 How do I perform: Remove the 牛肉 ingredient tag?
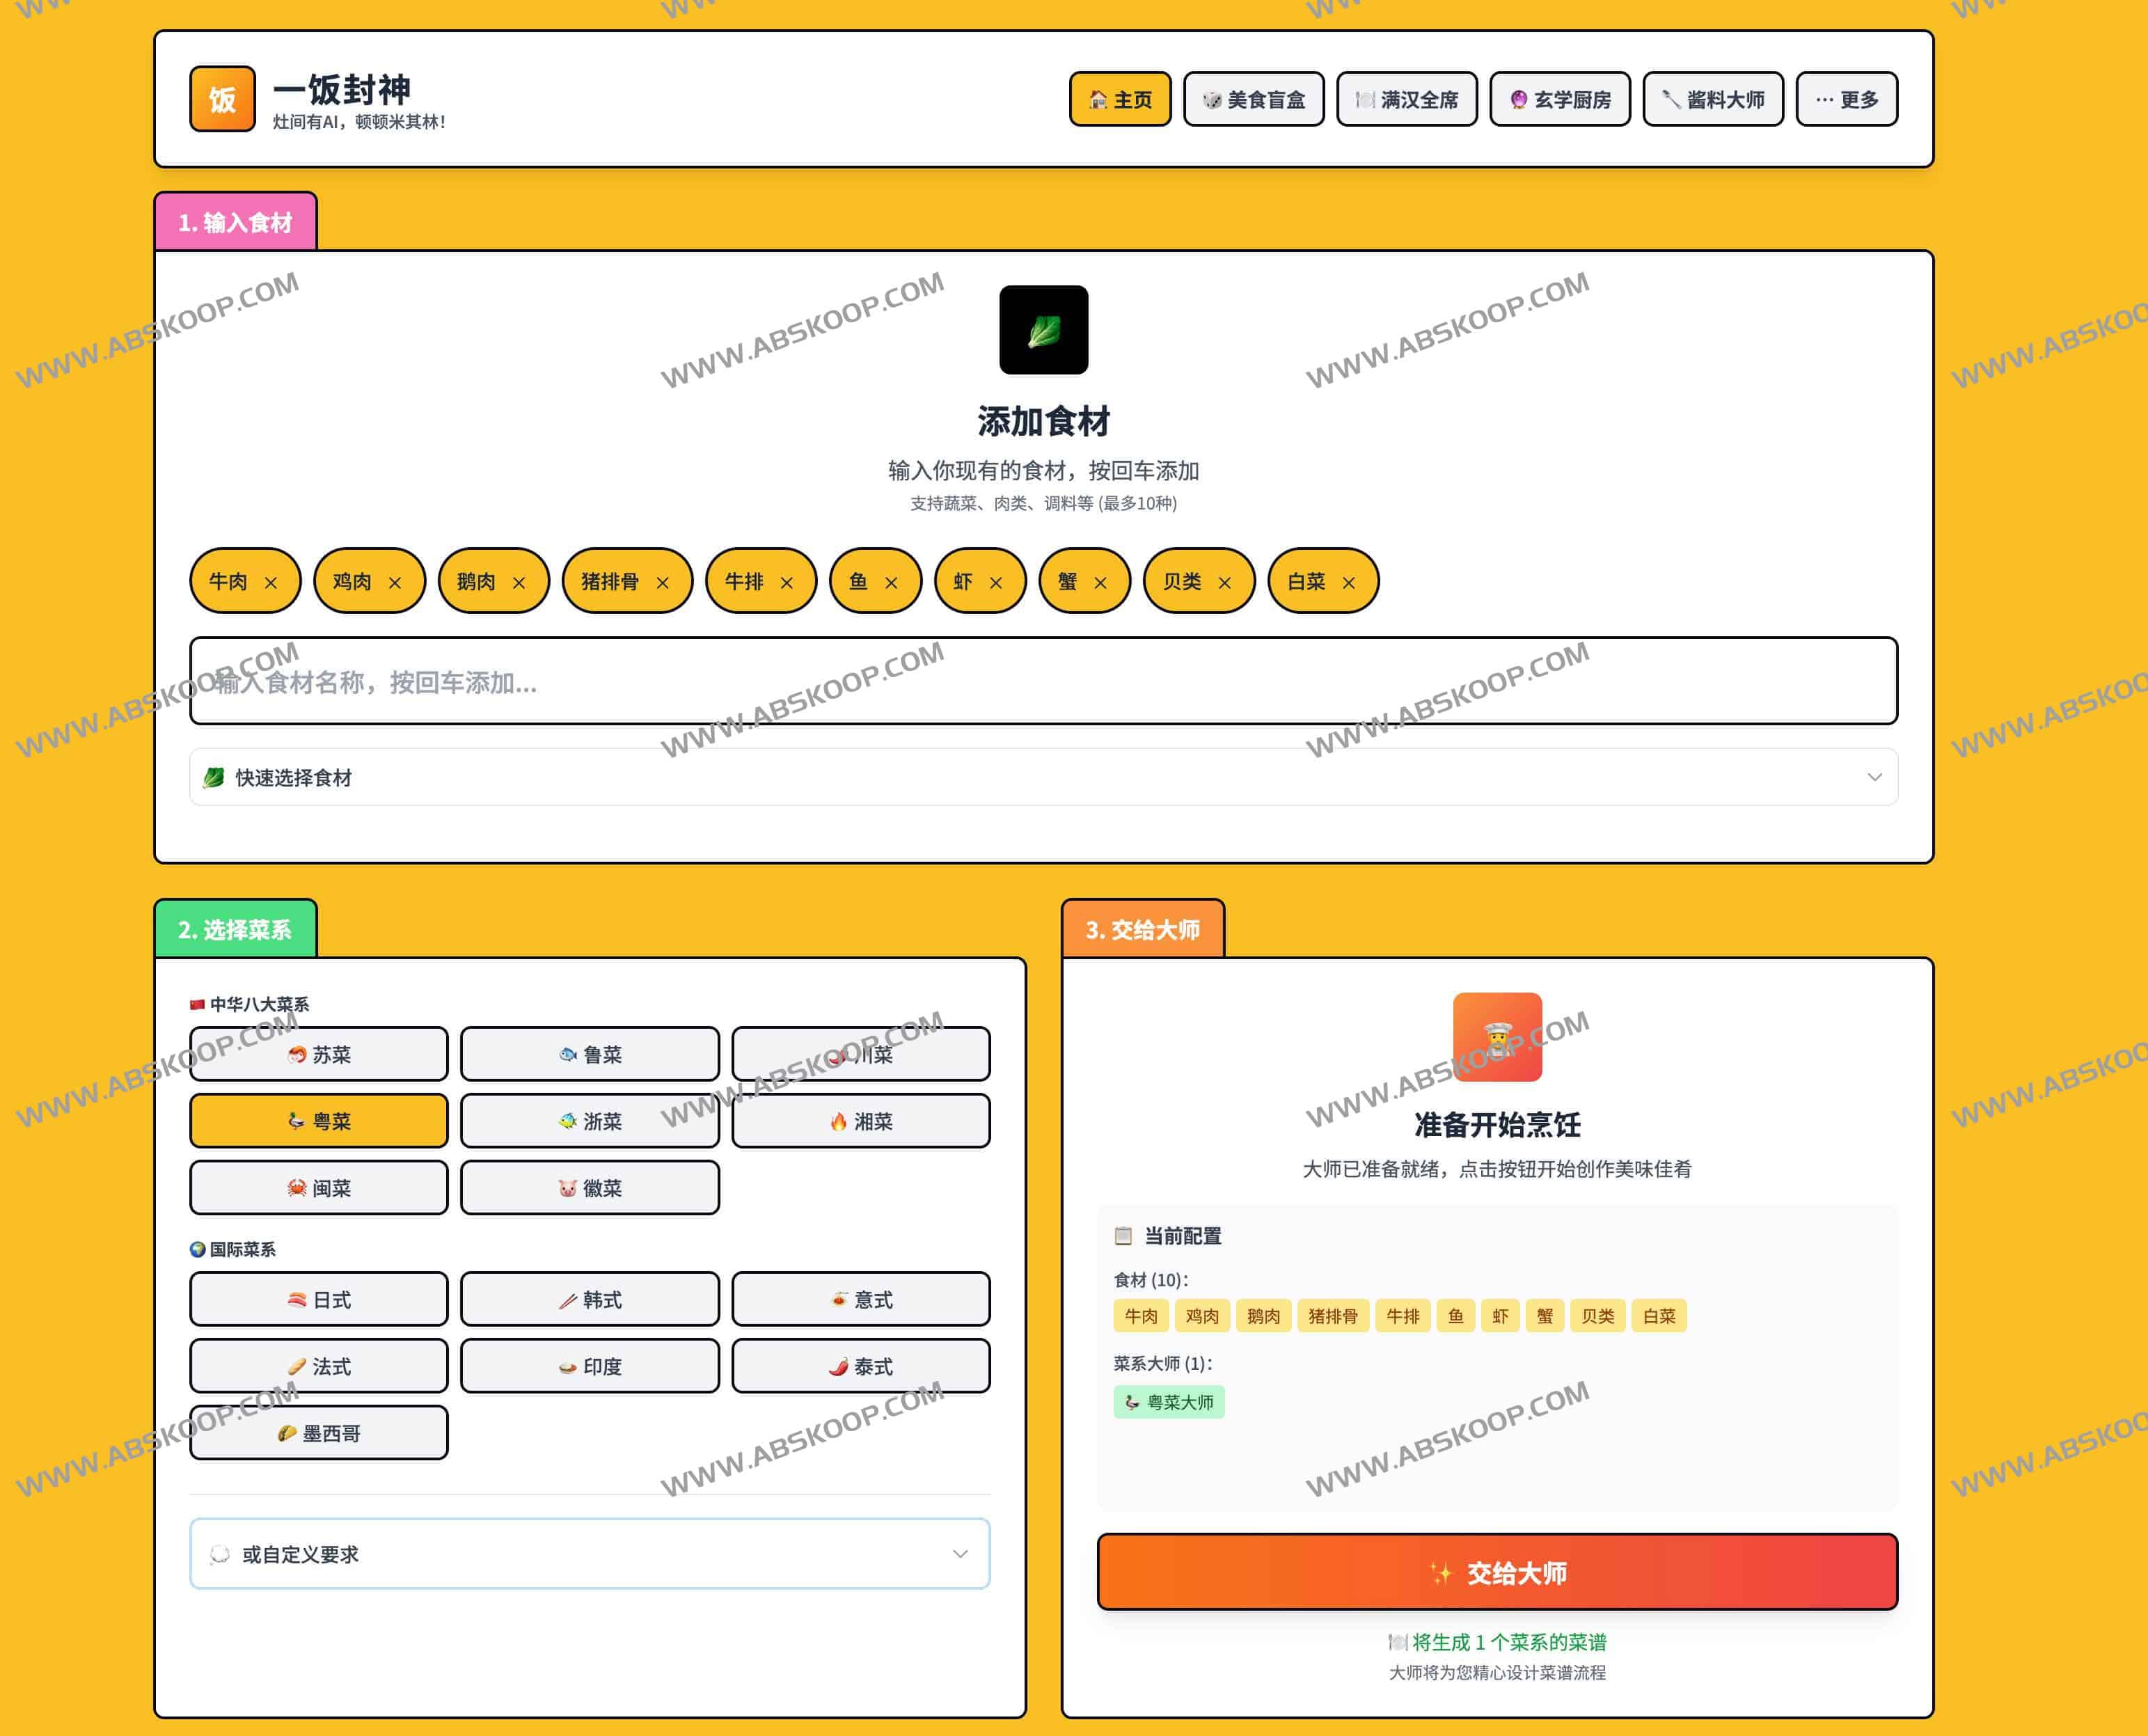click(x=270, y=583)
